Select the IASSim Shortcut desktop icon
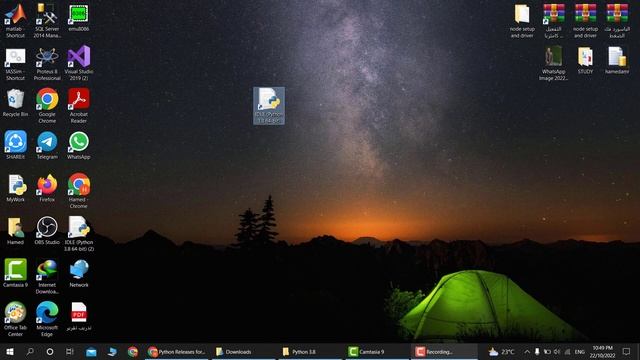The width and height of the screenshot is (640, 360). click(16, 64)
